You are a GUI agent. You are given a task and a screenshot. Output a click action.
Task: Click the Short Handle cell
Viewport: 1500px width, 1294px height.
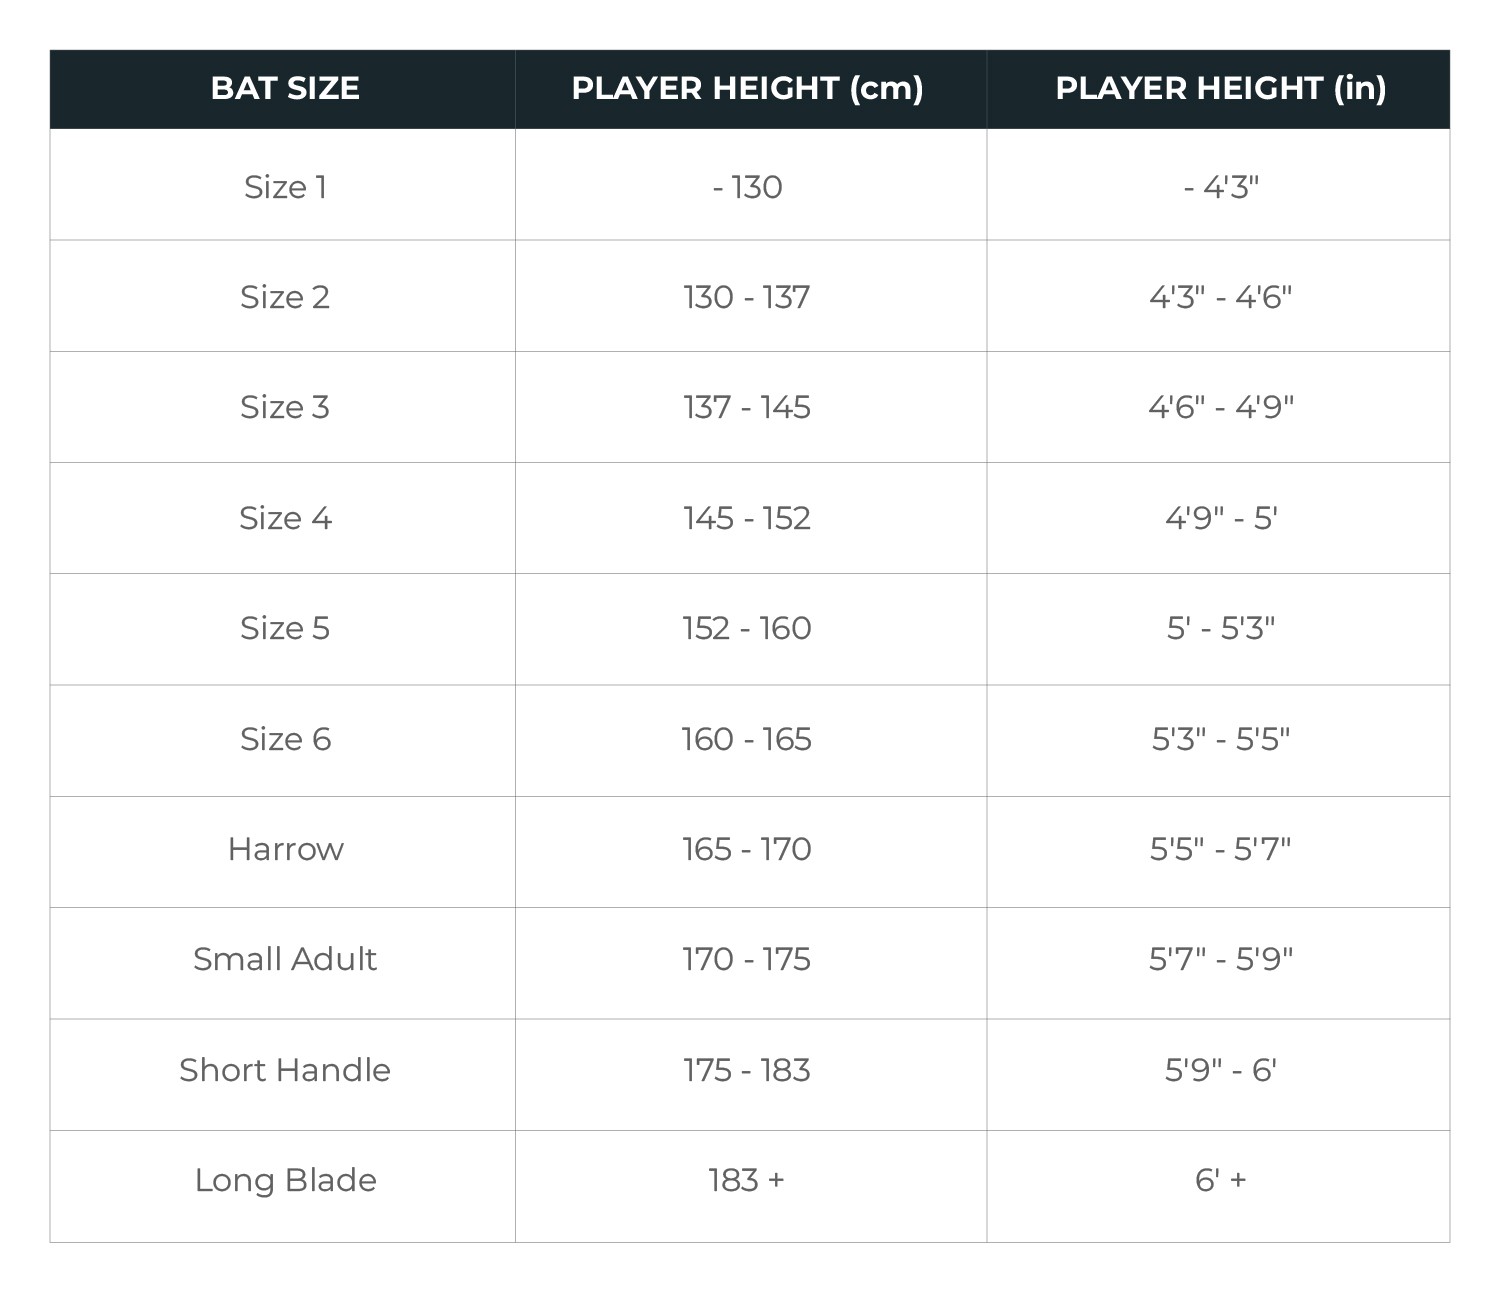coord(285,1070)
